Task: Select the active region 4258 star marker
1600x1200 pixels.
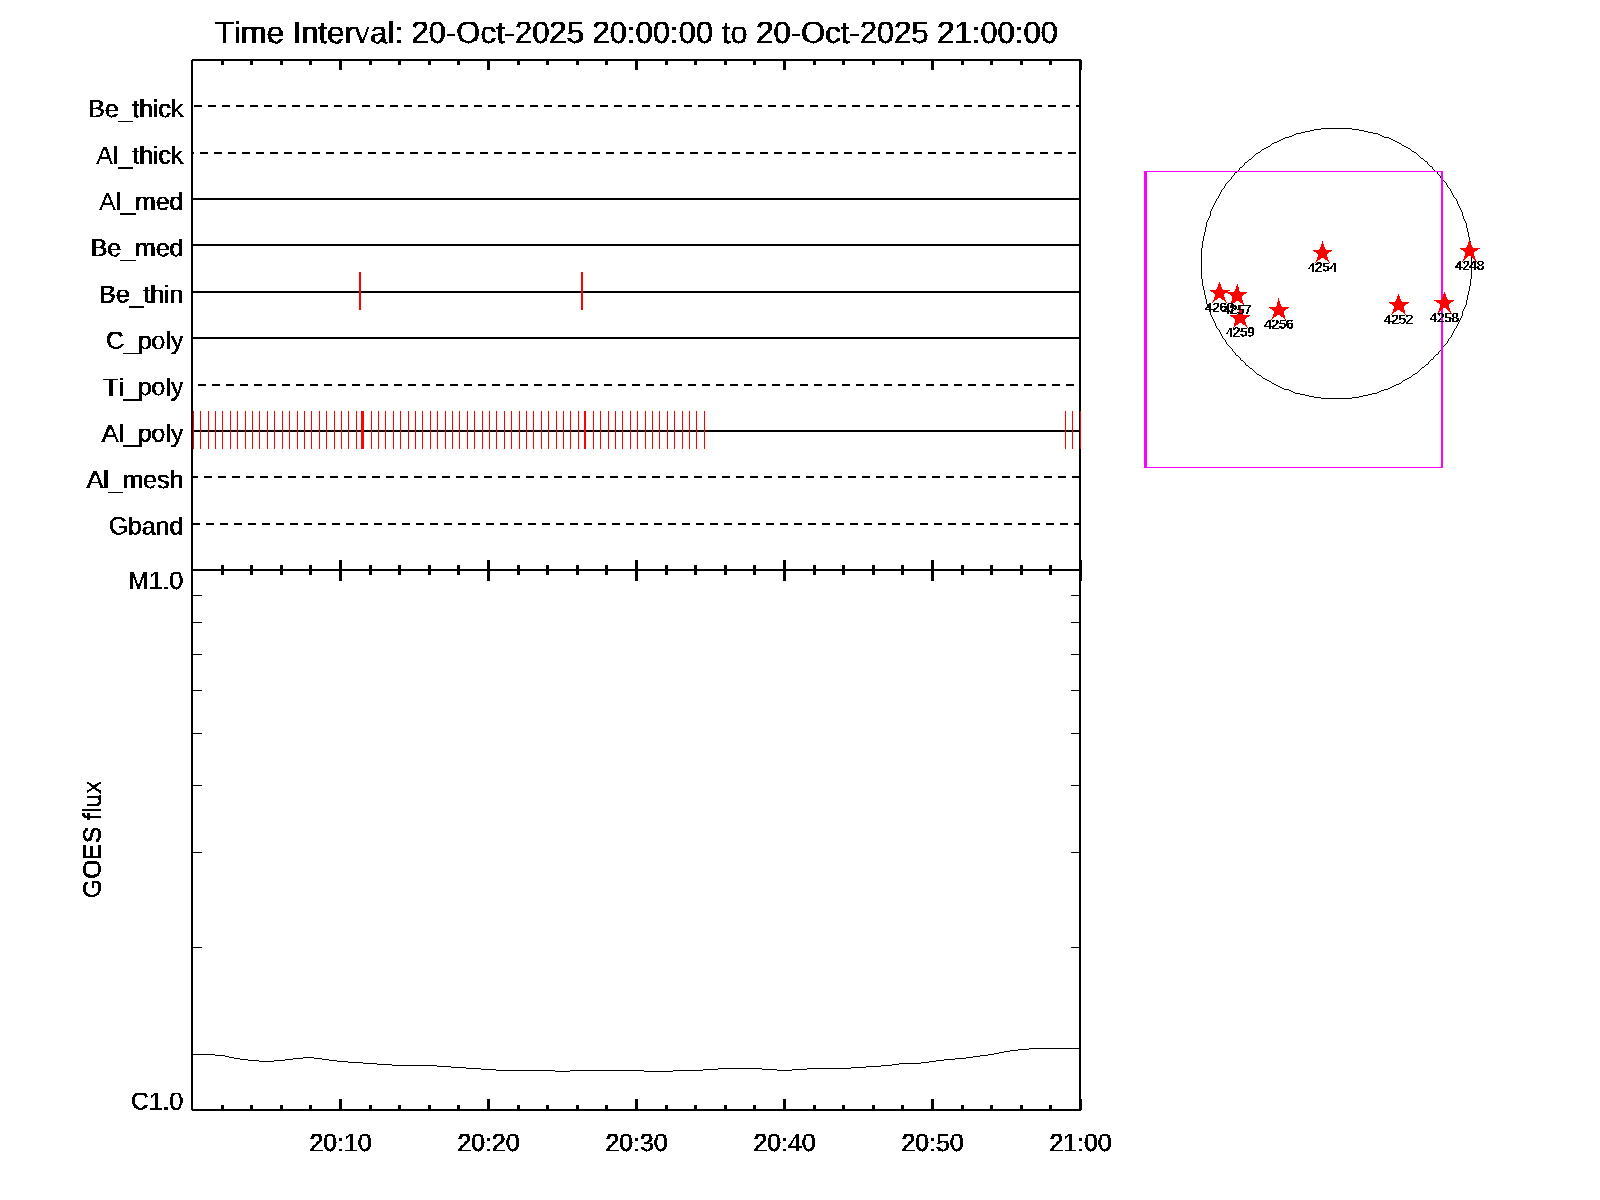Action: click(x=1444, y=303)
